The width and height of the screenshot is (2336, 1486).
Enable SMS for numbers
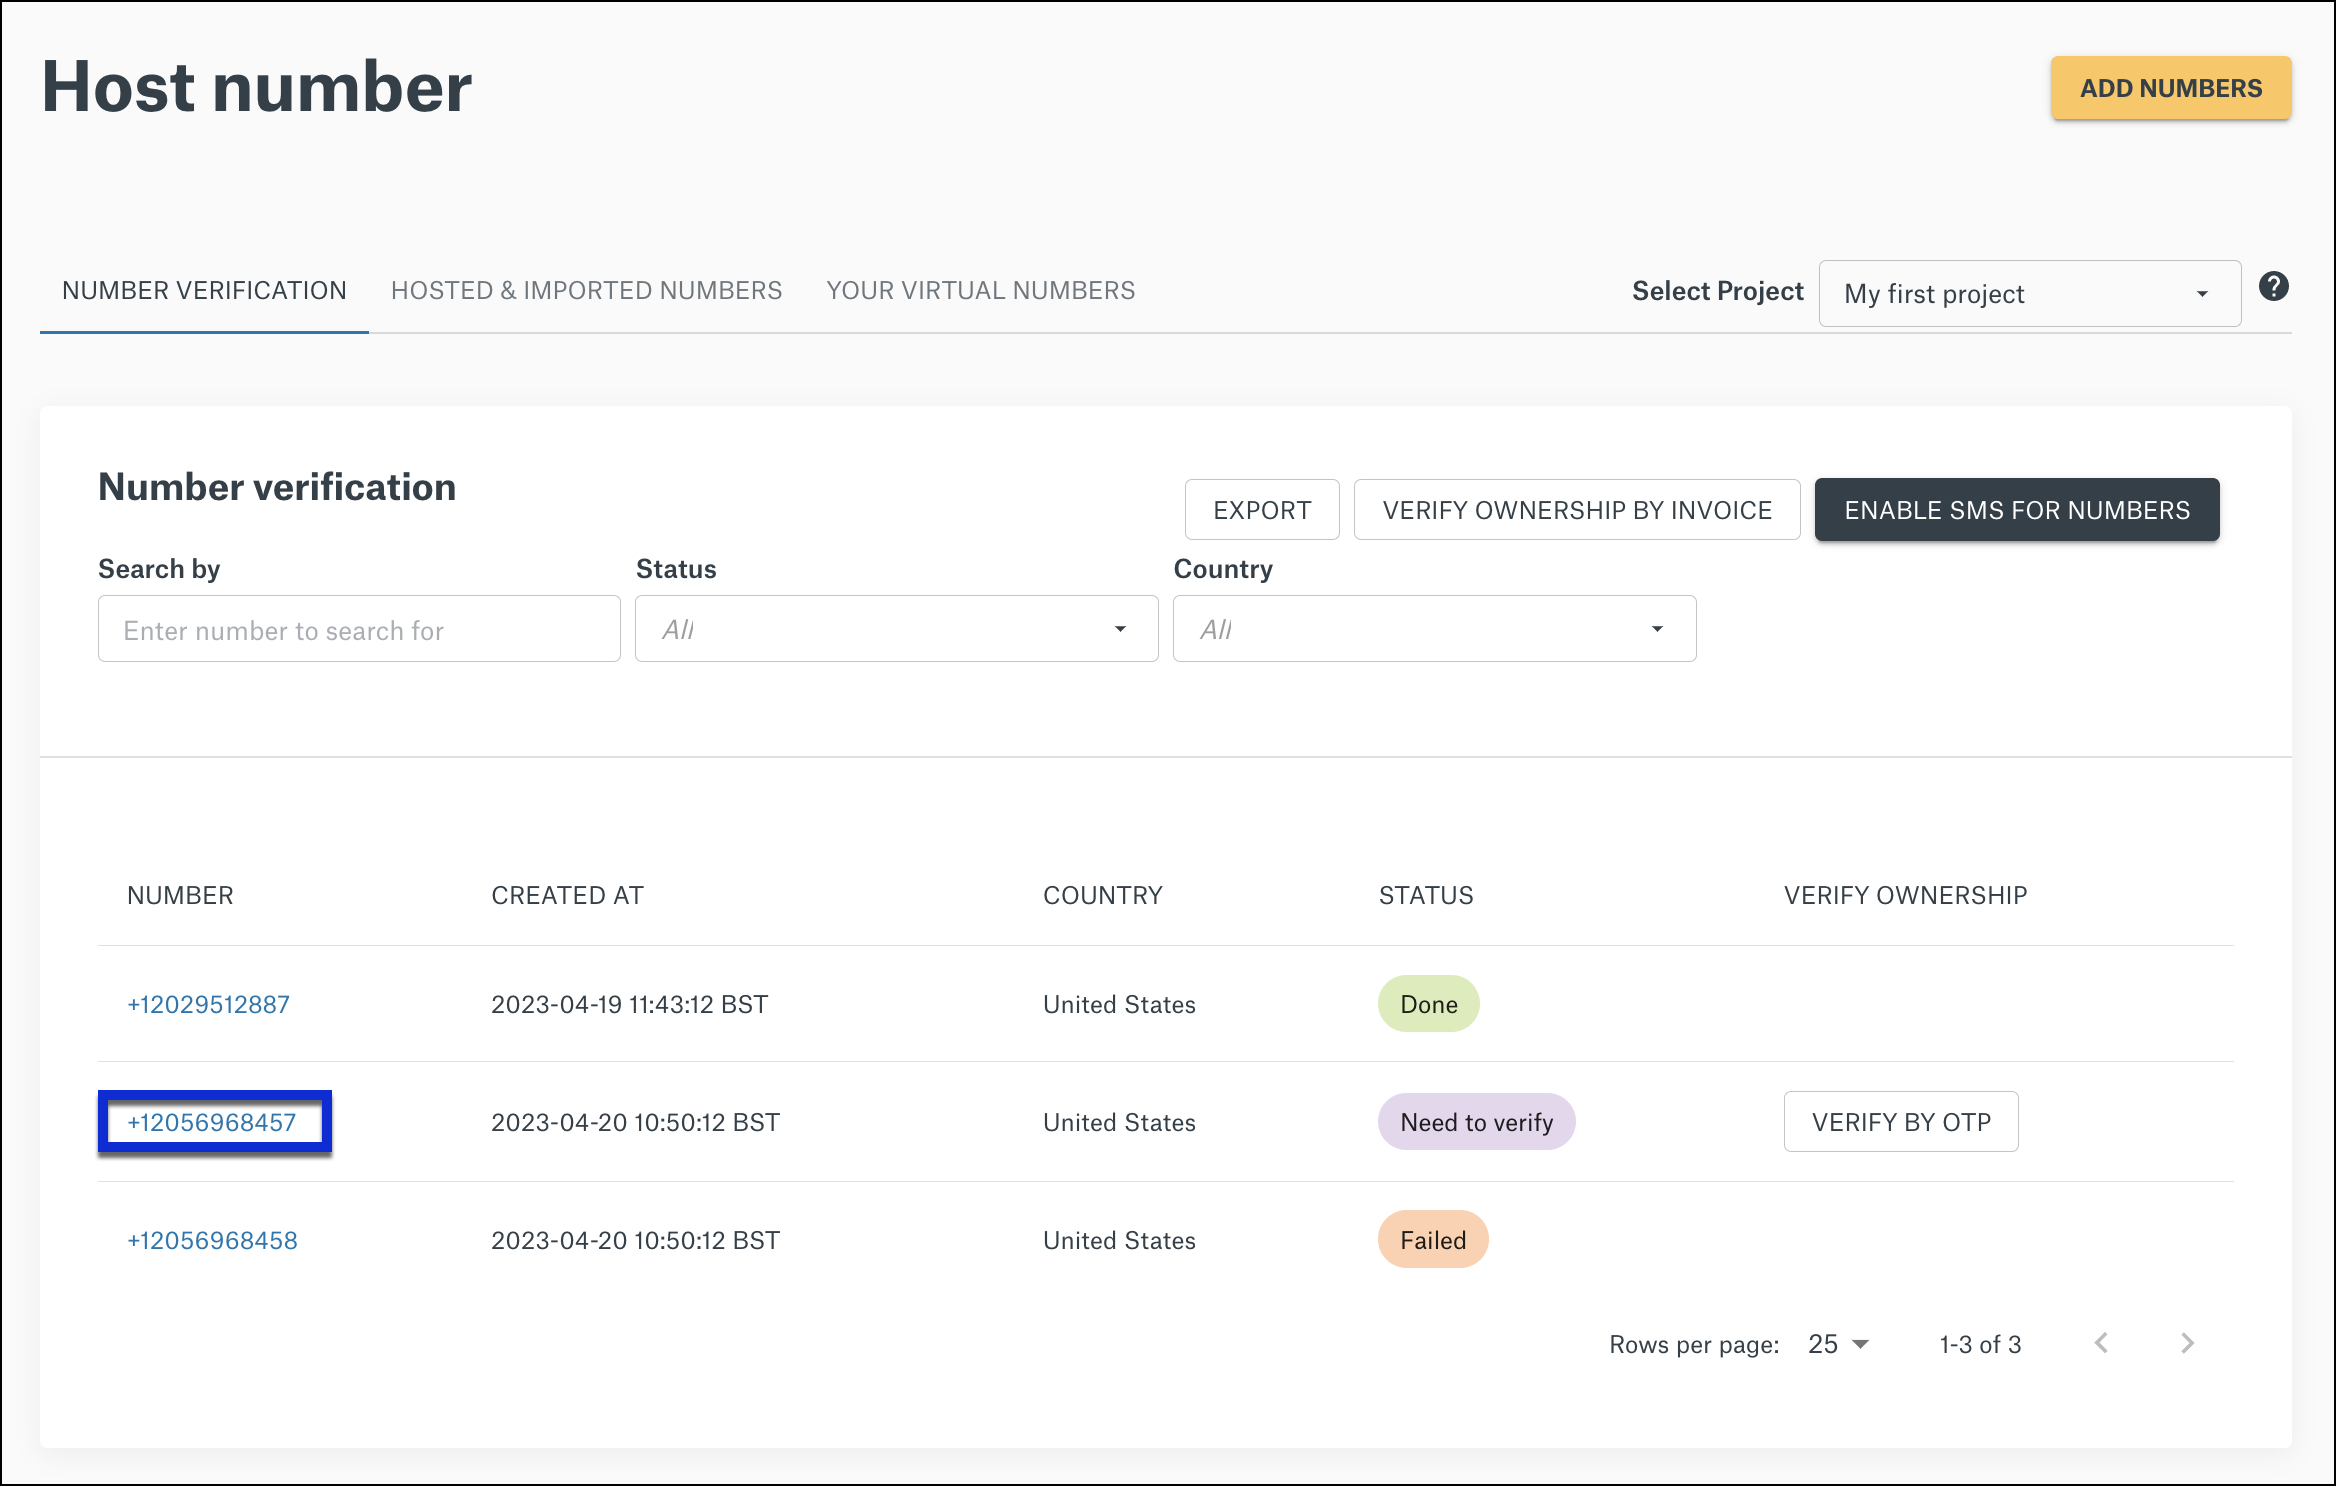2017,510
